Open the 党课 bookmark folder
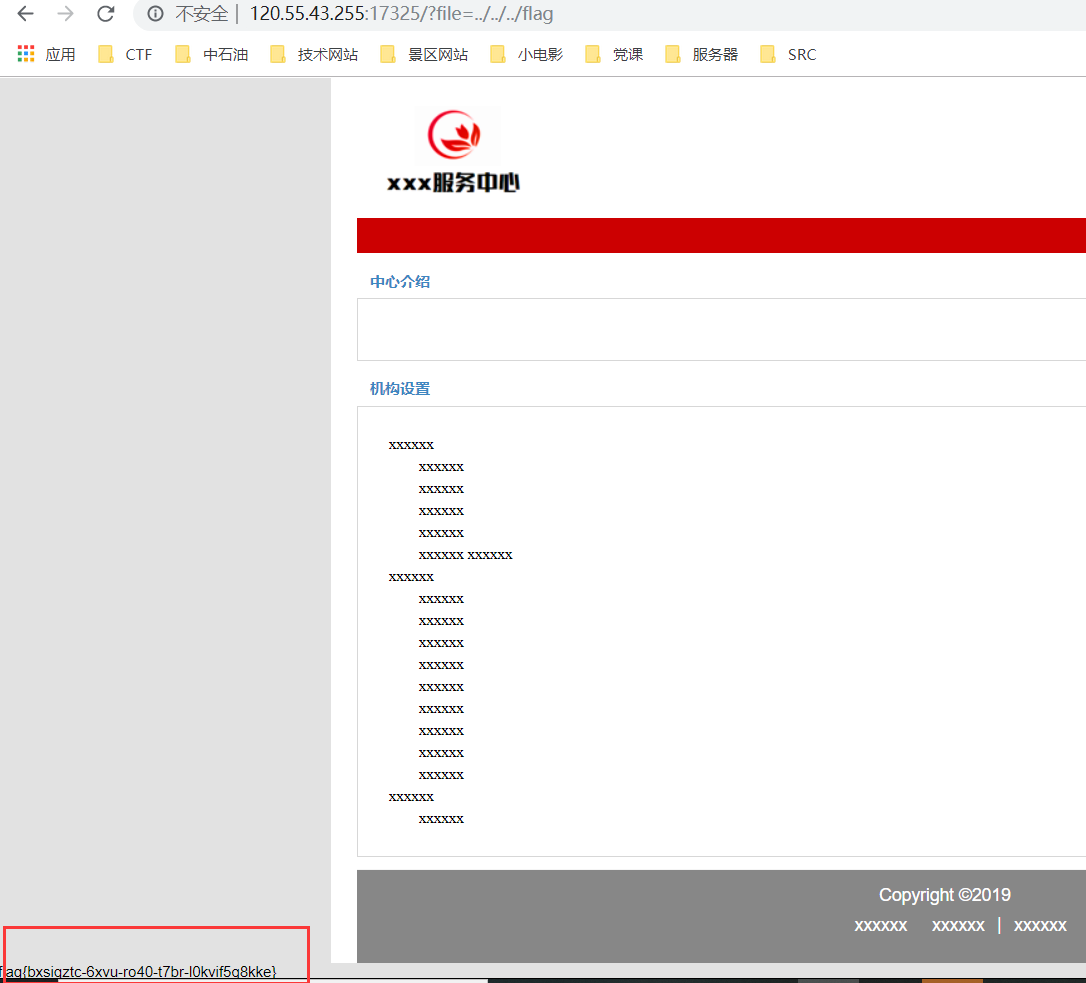The width and height of the screenshot is (1086, 983). (x=614, y=54)
